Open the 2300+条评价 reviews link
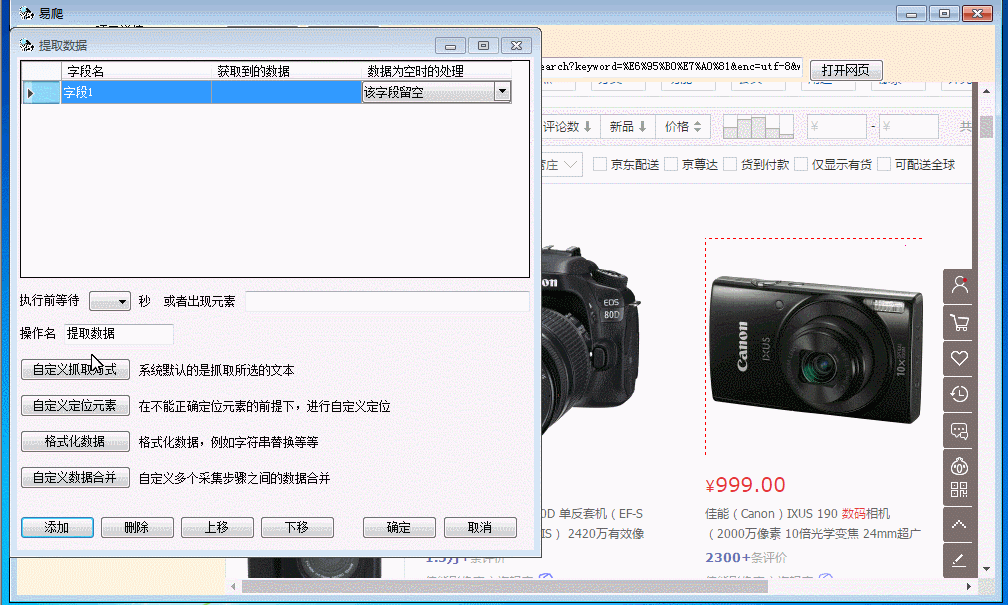 [746, 557]
